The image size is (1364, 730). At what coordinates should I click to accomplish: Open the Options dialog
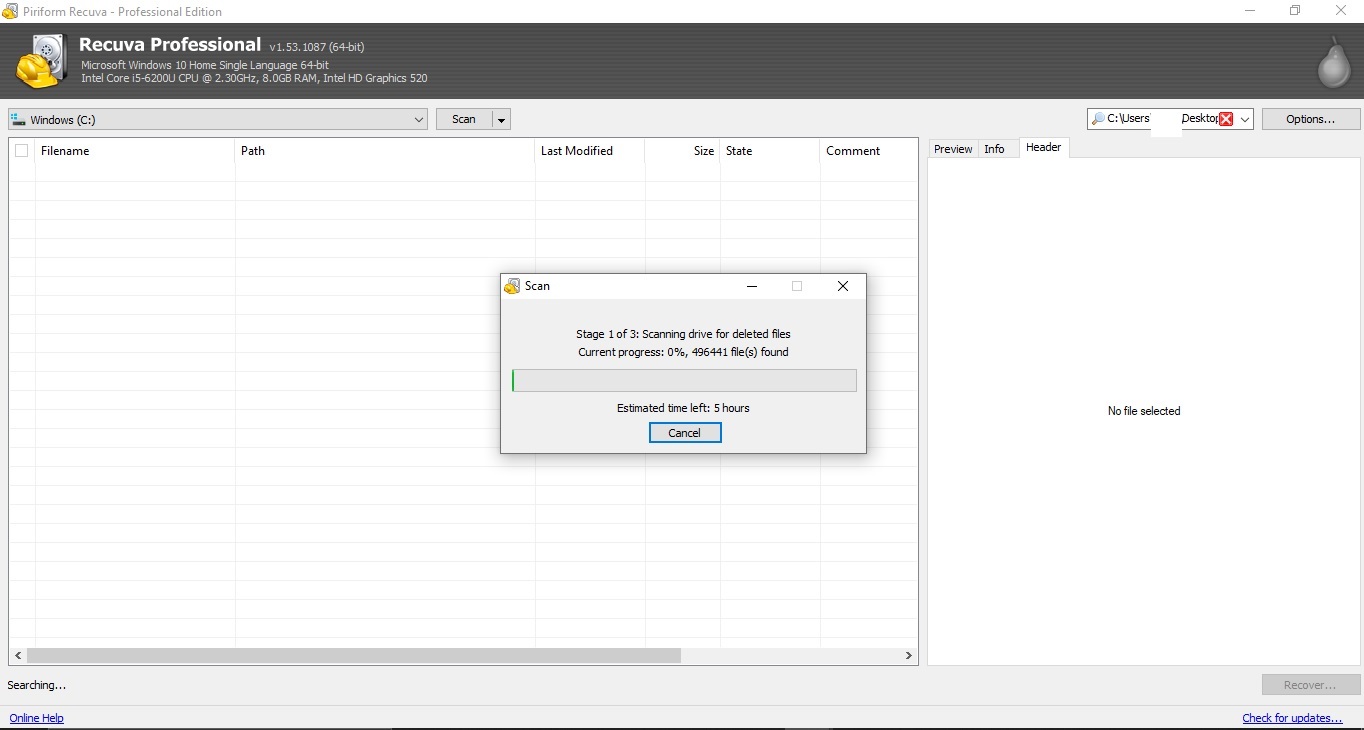coord(1310,119)
